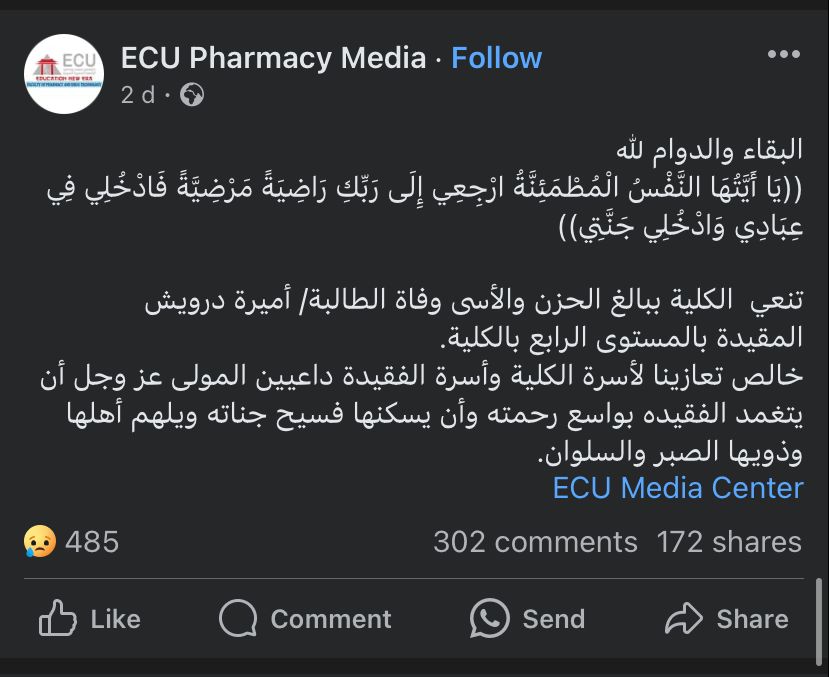
Task: View the 485 reactions list
Action: [x=91, y=542]
